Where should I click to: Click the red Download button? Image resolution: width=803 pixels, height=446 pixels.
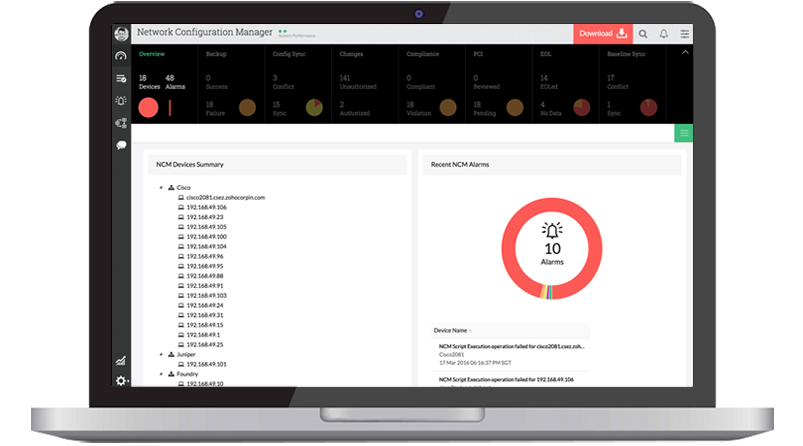click(603, 34)
